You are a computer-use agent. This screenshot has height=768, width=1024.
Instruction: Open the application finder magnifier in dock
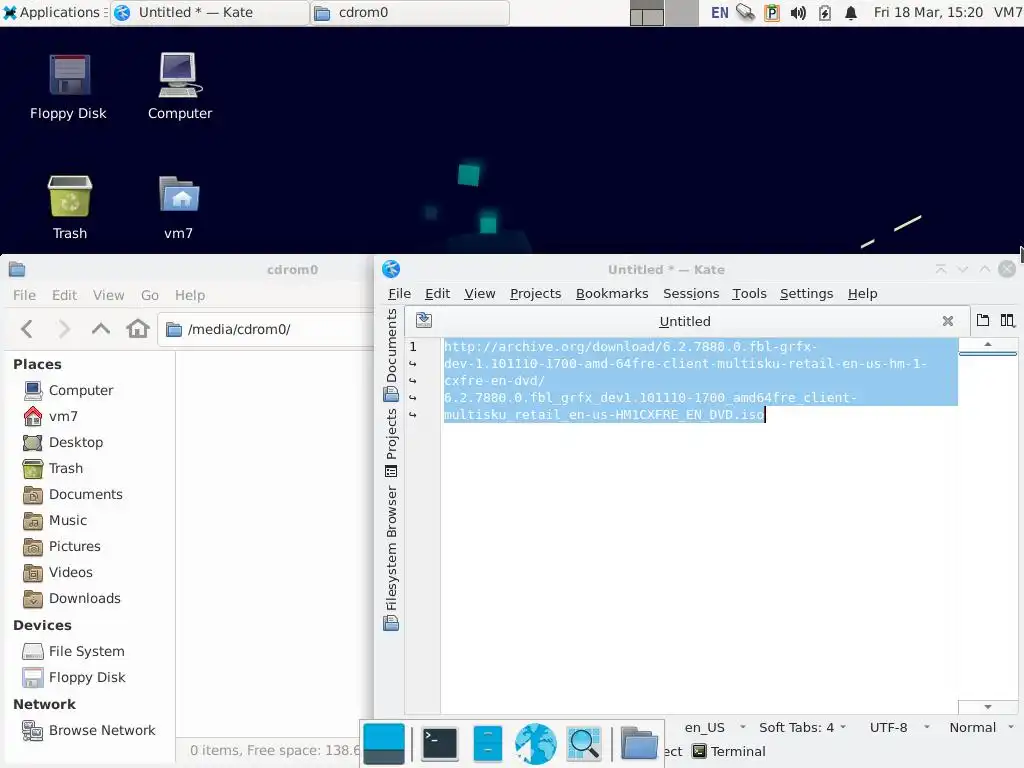click(x=584, y=744)
